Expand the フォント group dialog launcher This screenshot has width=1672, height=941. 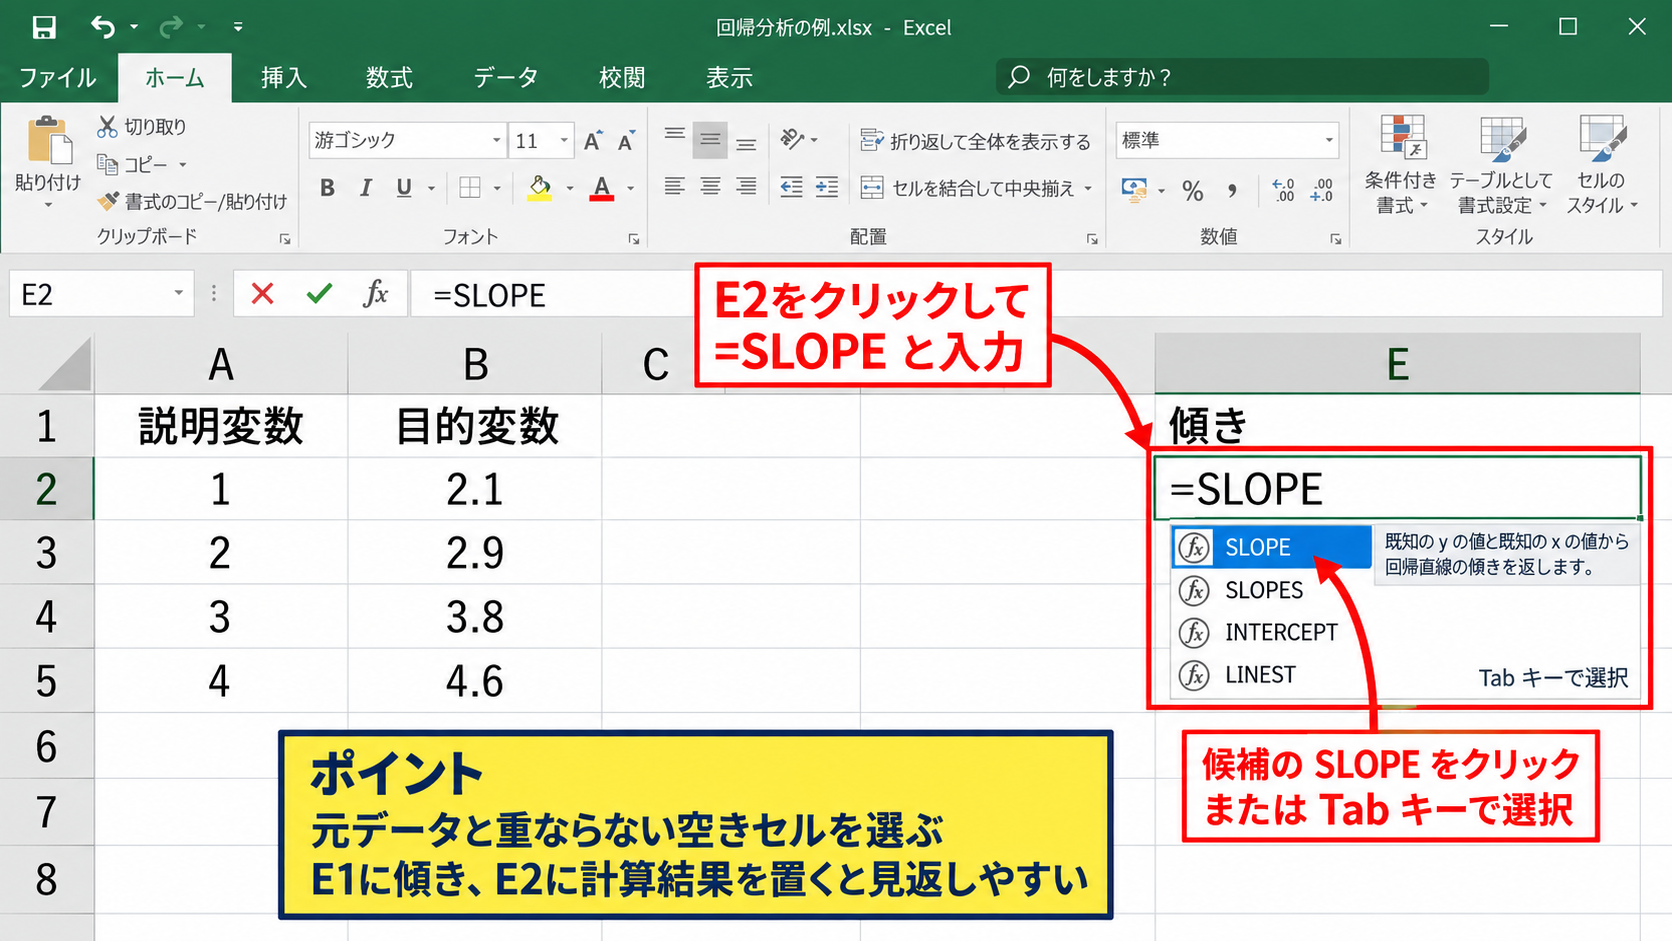coord(634,239)
